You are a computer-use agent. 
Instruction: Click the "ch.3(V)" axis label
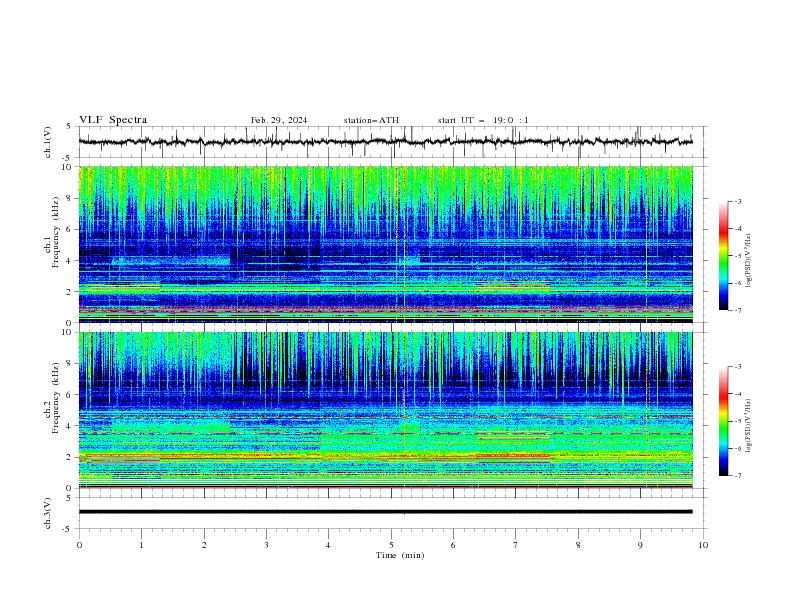pyautogui.click(x=48, y=513)
